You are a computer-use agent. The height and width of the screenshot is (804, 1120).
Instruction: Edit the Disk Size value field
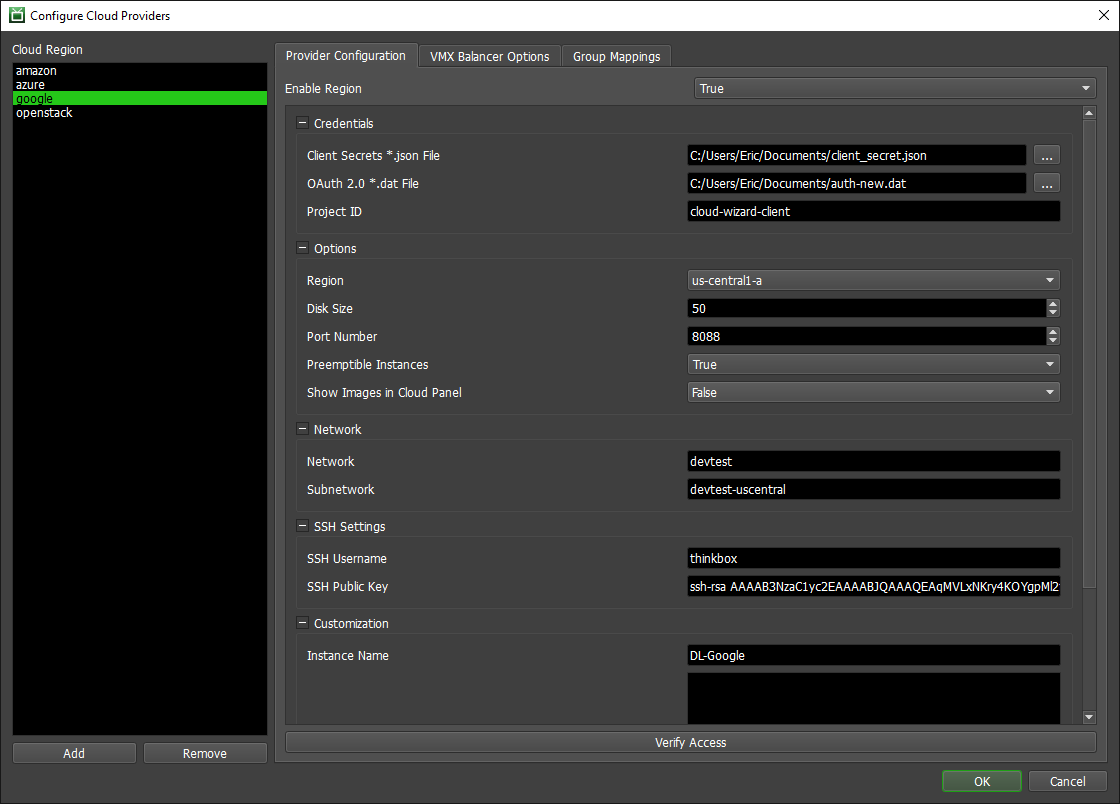click(866, 308)
